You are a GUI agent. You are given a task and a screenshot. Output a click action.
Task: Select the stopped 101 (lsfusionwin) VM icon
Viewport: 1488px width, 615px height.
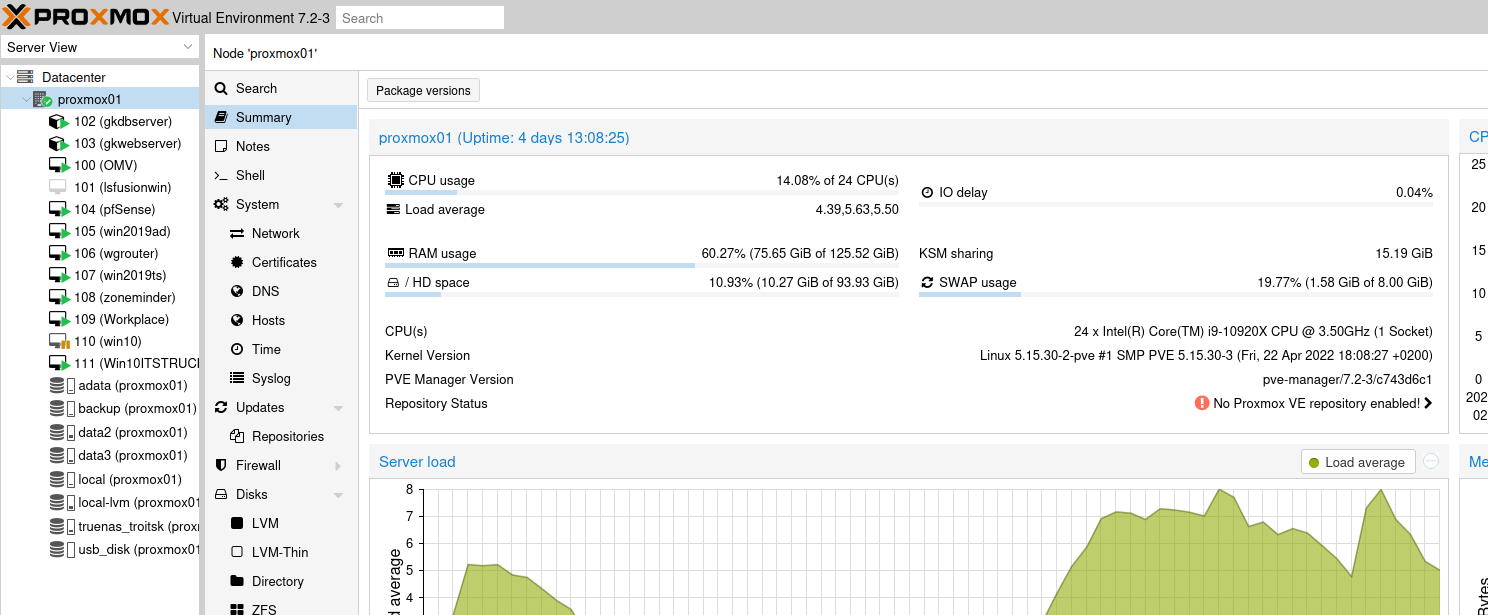point(58,187)
